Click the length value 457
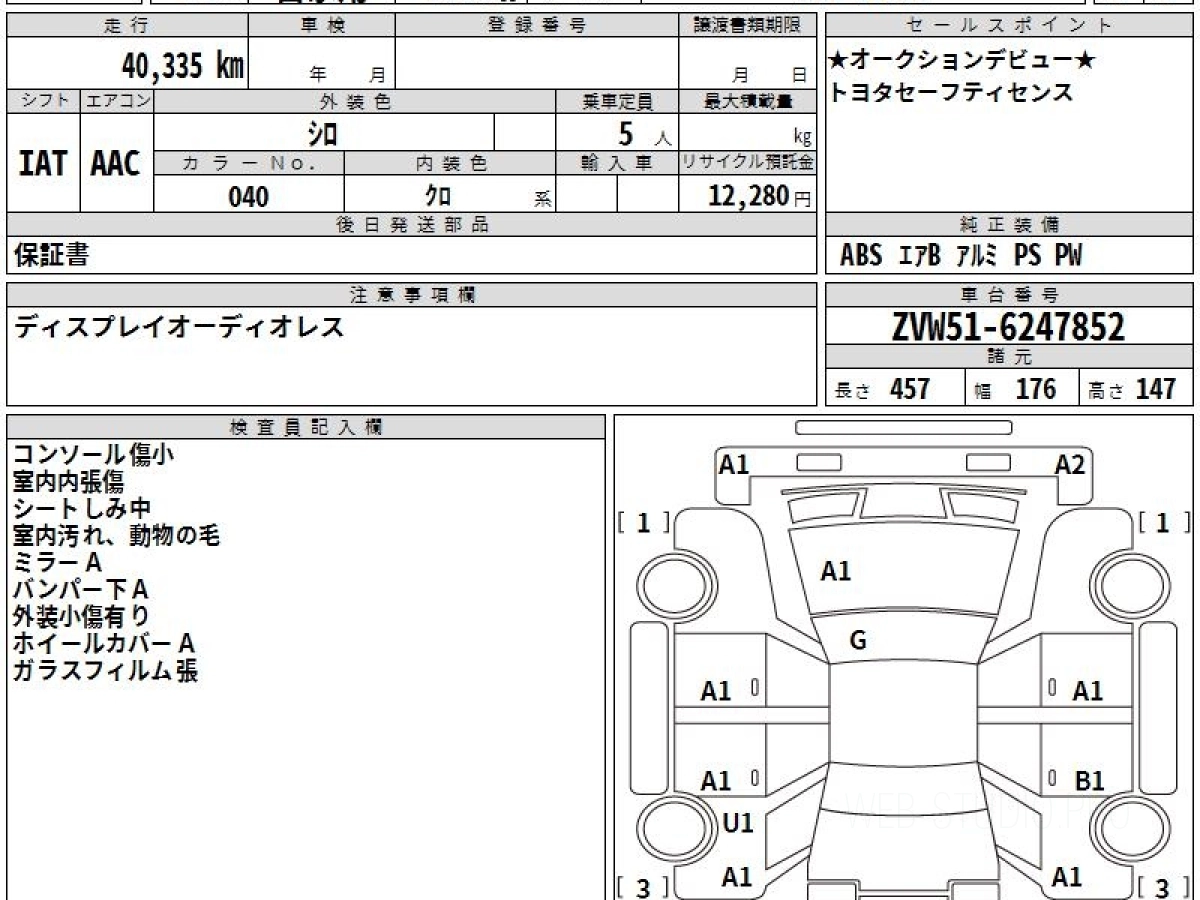The height and width of the screenshot is (900, 1200). point(910,388)
